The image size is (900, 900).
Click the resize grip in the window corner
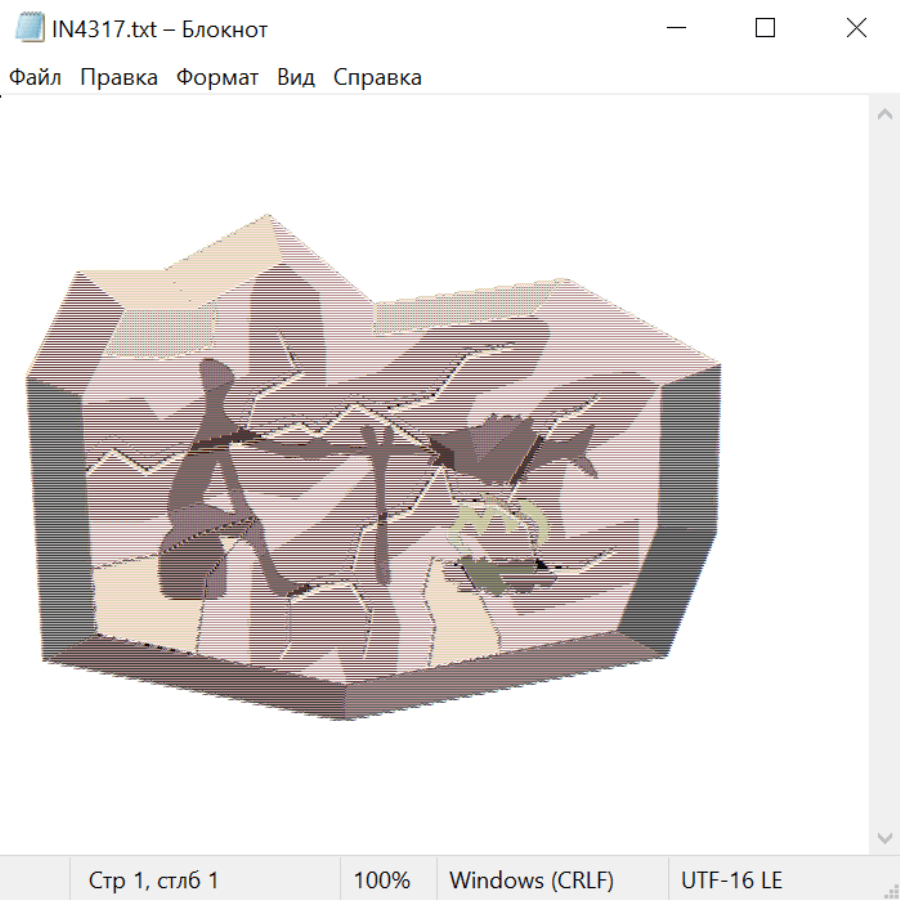tap(890, 890)
